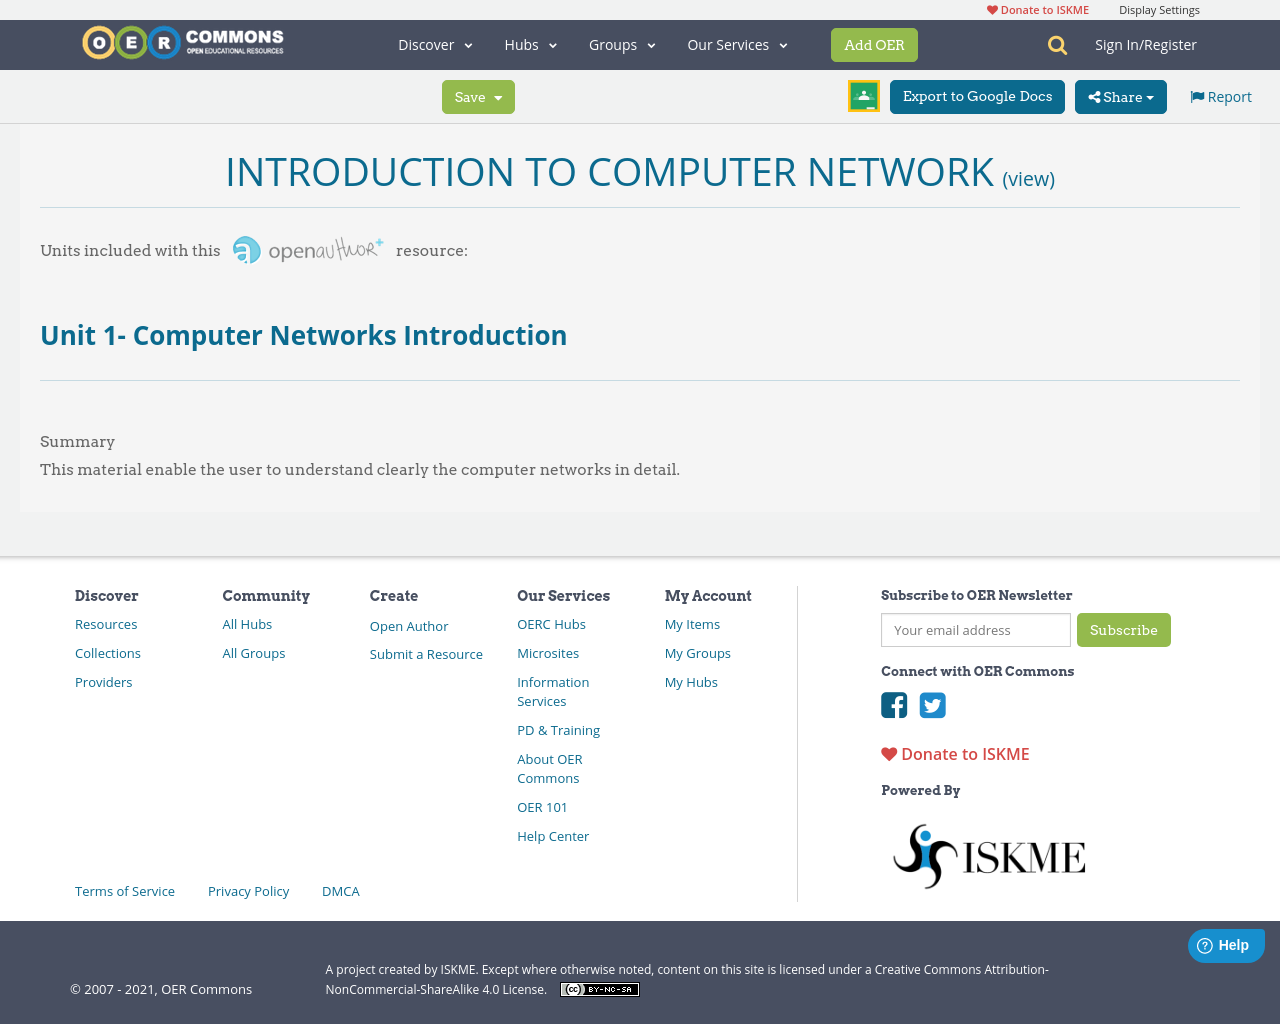The height and width of the screenshot is (1024, 1280).
Task: Click the Creative Commons license badge
Action: click(x=599, y=988)
